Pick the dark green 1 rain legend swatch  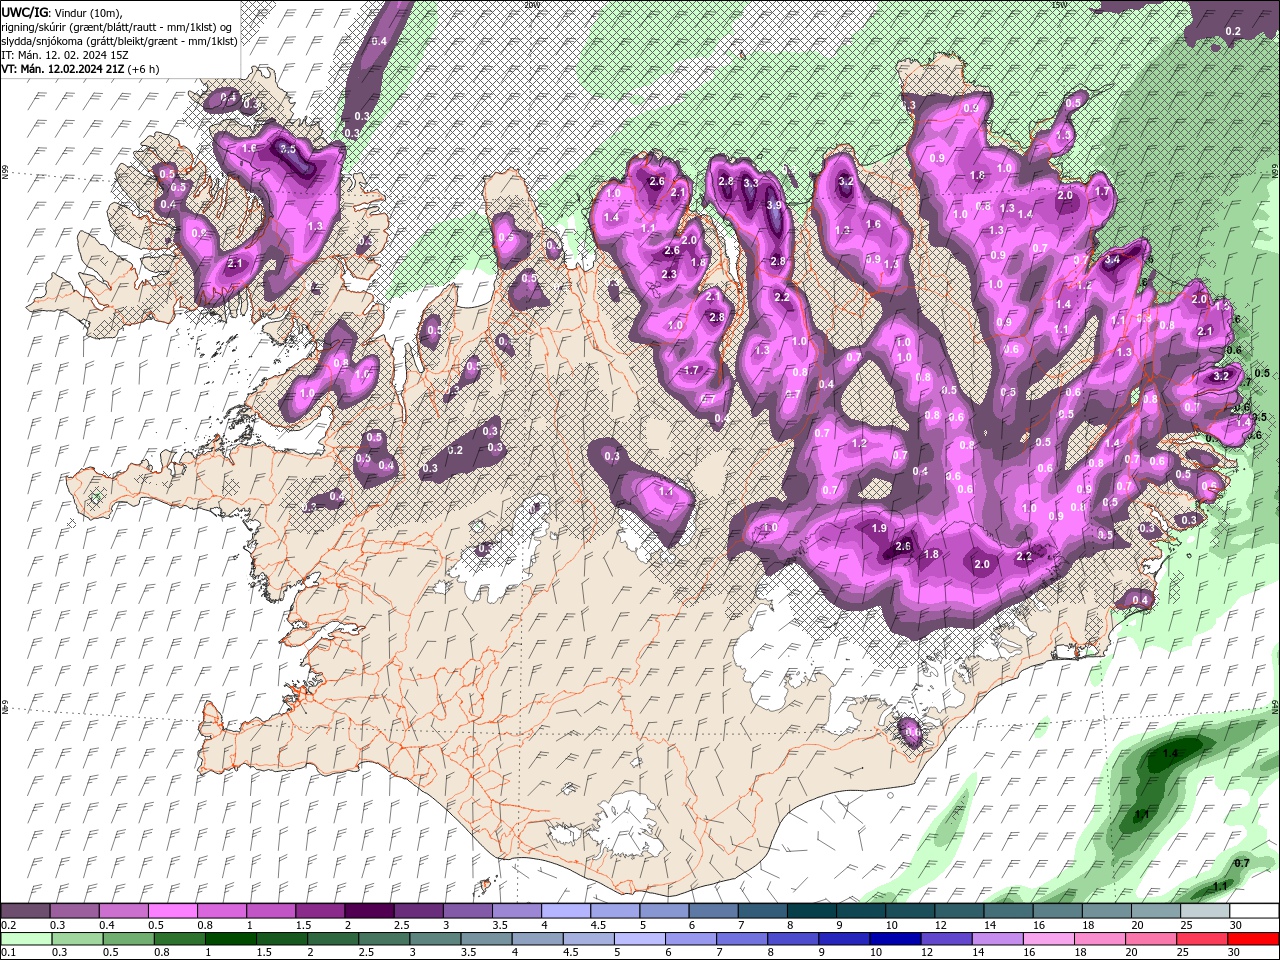pyautogui.click(x=230, y=938)
